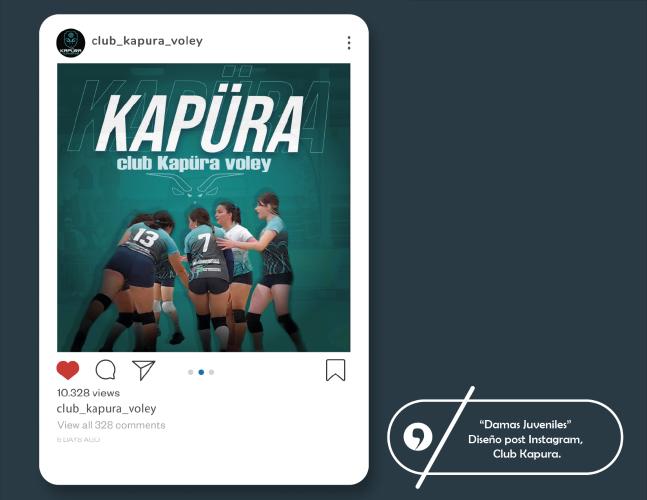Open the Kapüra volleyball post image

pos(203,208)
